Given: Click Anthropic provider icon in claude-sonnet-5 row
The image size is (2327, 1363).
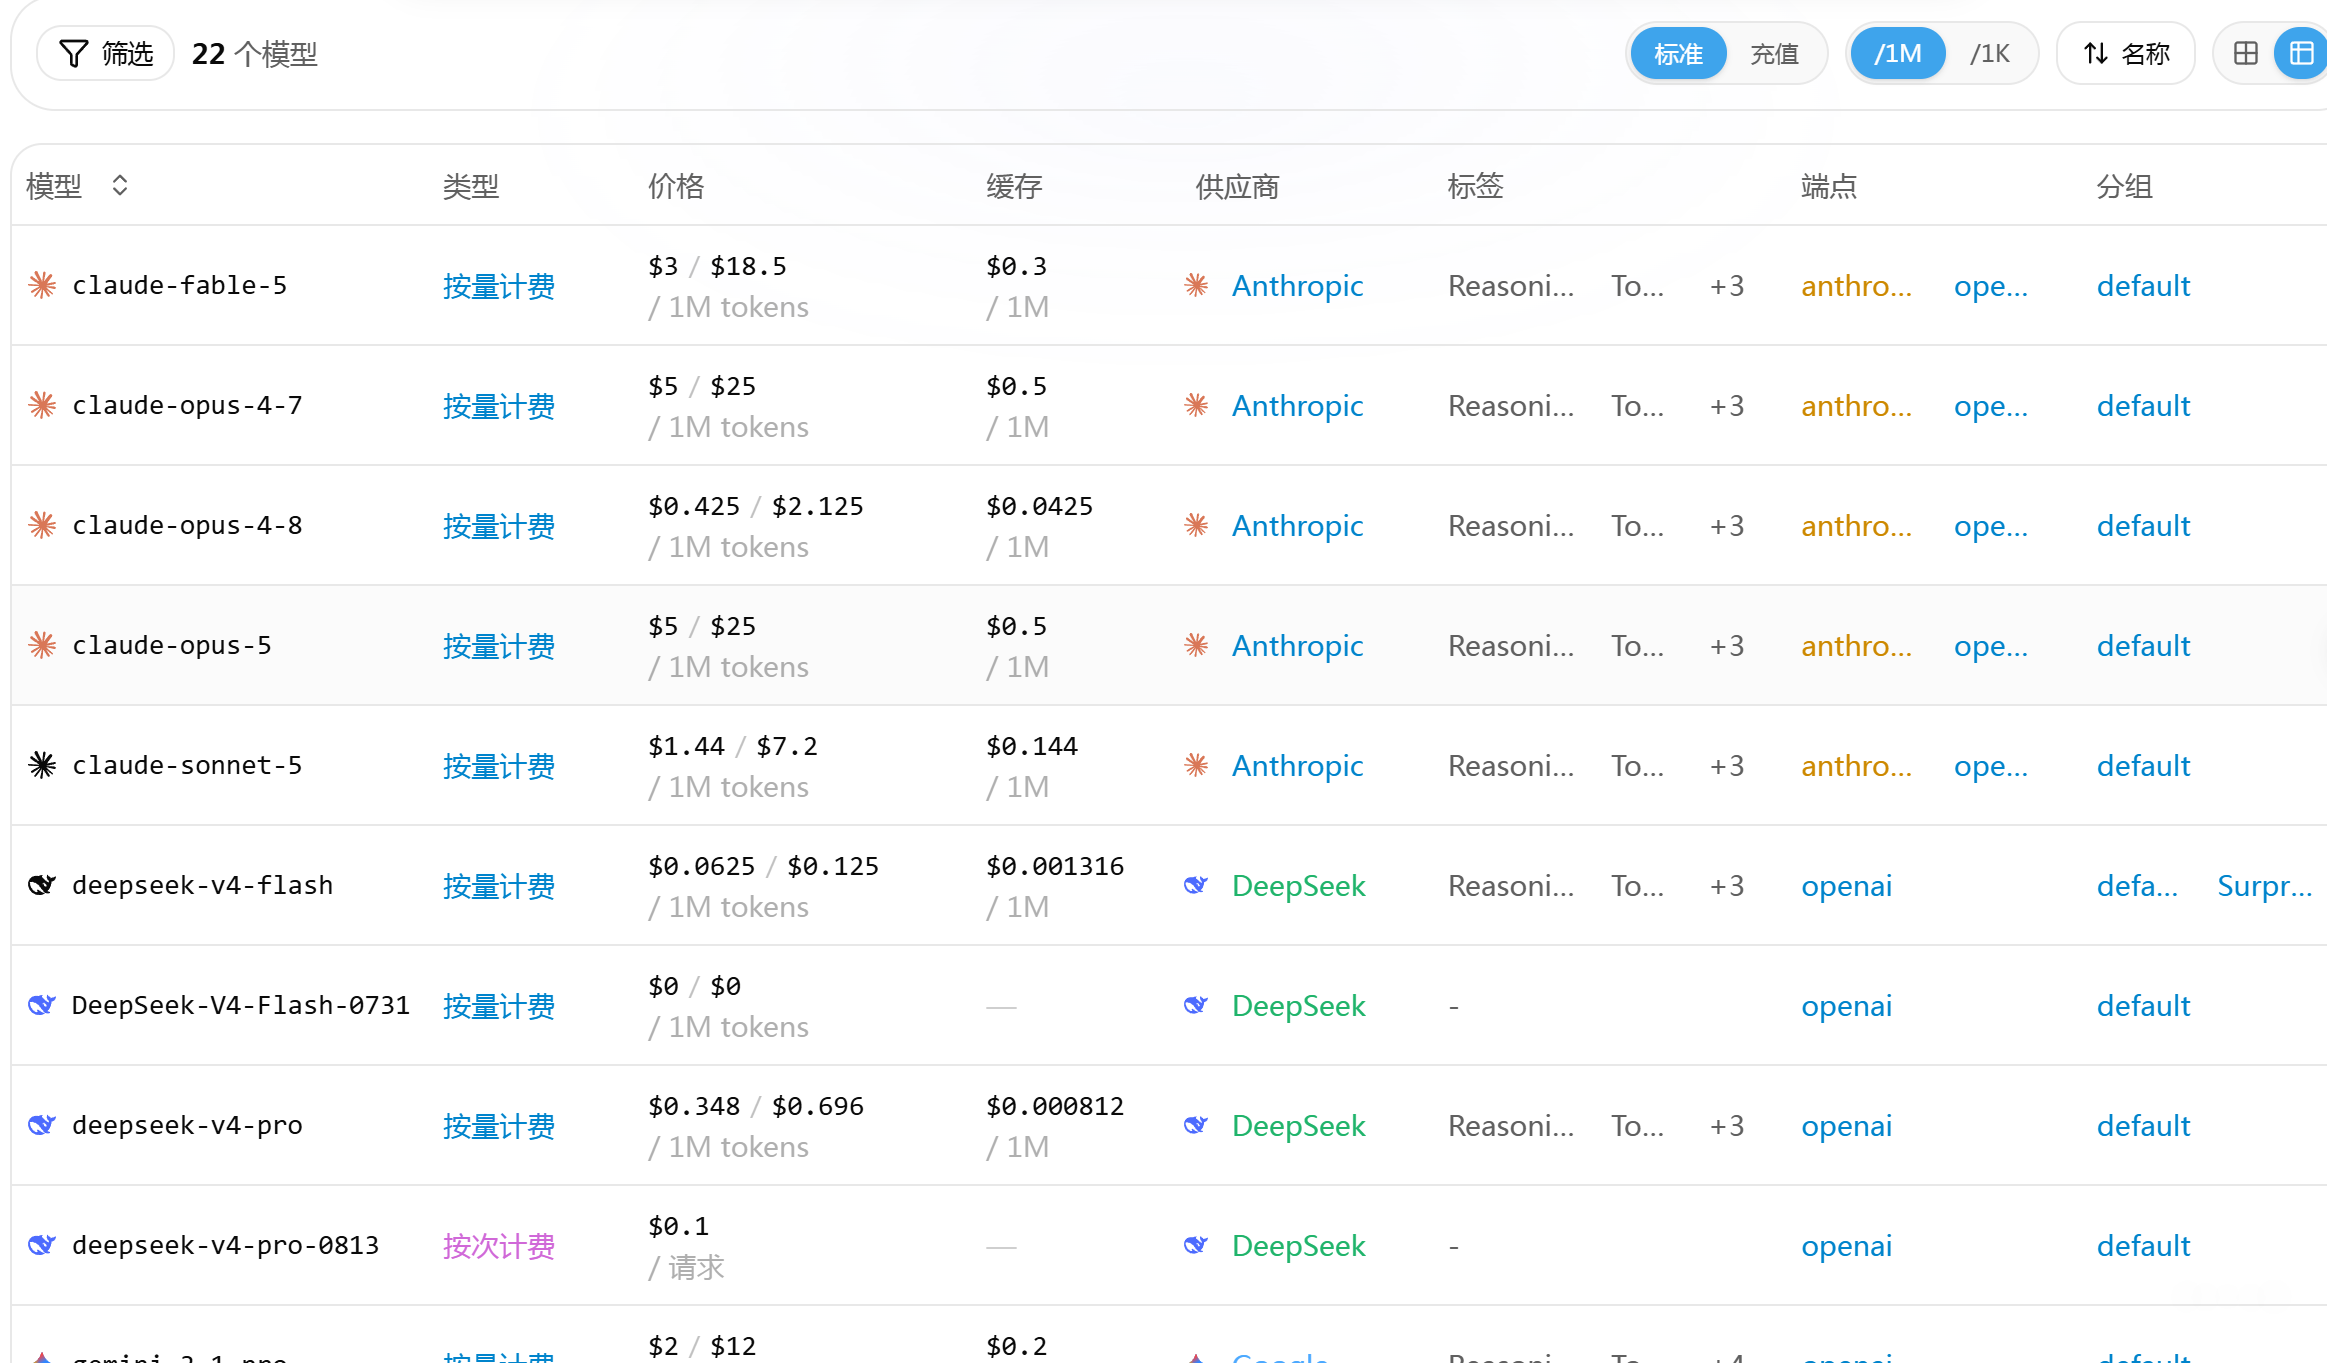Looking at the screenshot, I should [1196, 765].
